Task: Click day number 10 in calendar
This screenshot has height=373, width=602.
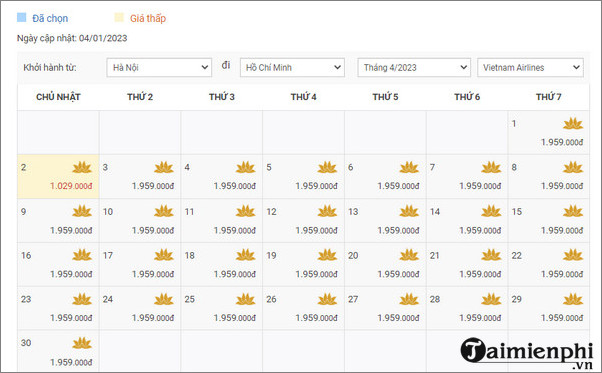Action: (x=108, y=212)
